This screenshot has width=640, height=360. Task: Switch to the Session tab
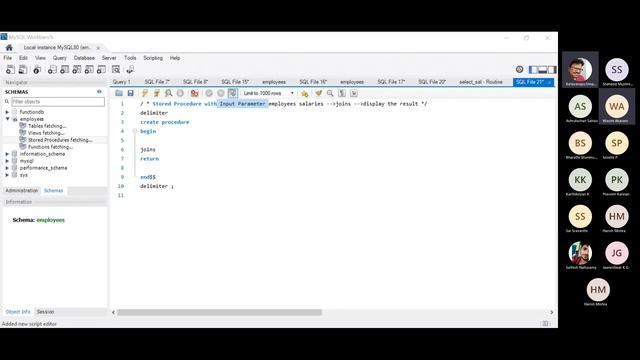[45, 312]
